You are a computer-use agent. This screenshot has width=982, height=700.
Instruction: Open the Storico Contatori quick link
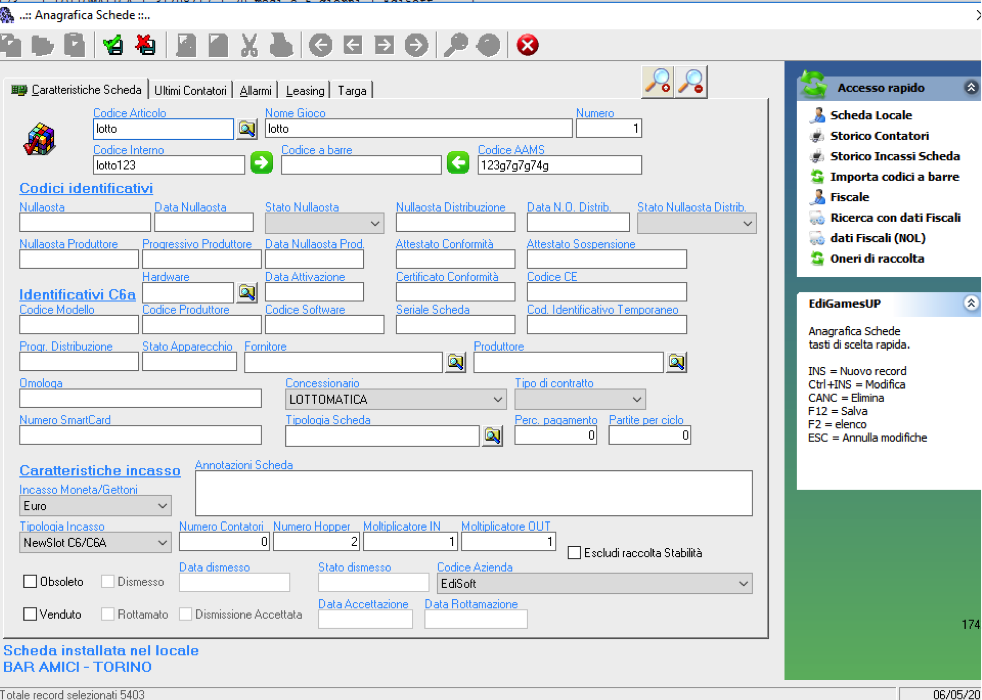(879, 136)
